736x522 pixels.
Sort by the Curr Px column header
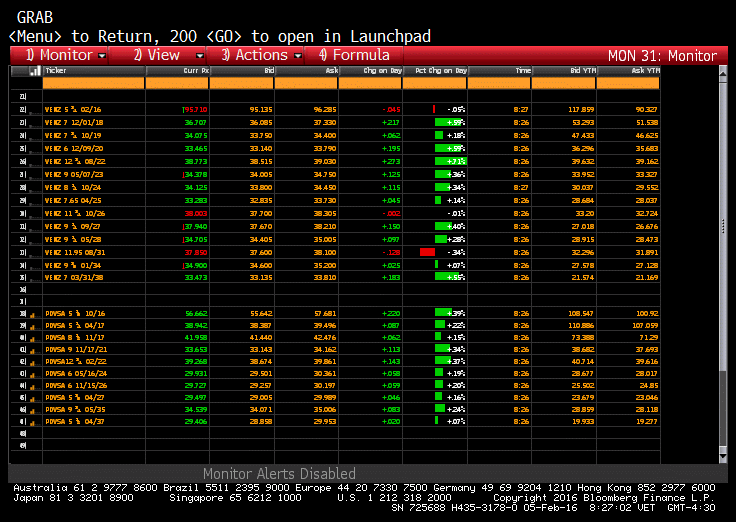[177, 71]
